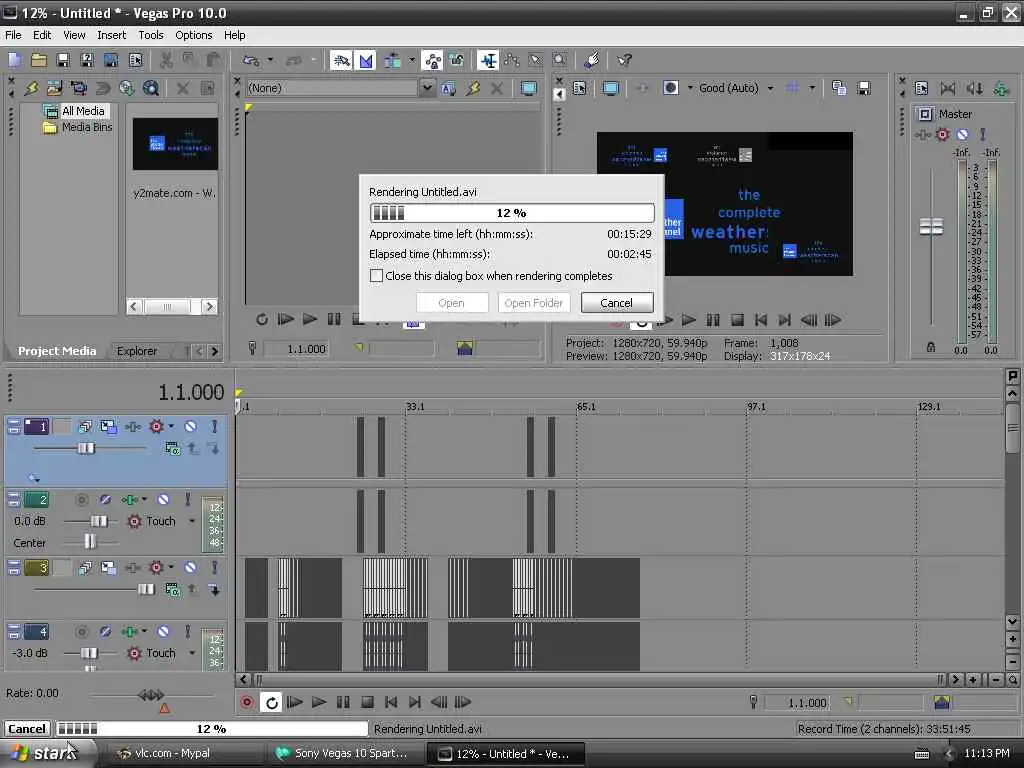The width and height of the screenshot is (1024, 768).
Task: Select the Zoom Edit tool magnifier
Action: [x=560, y=61]
